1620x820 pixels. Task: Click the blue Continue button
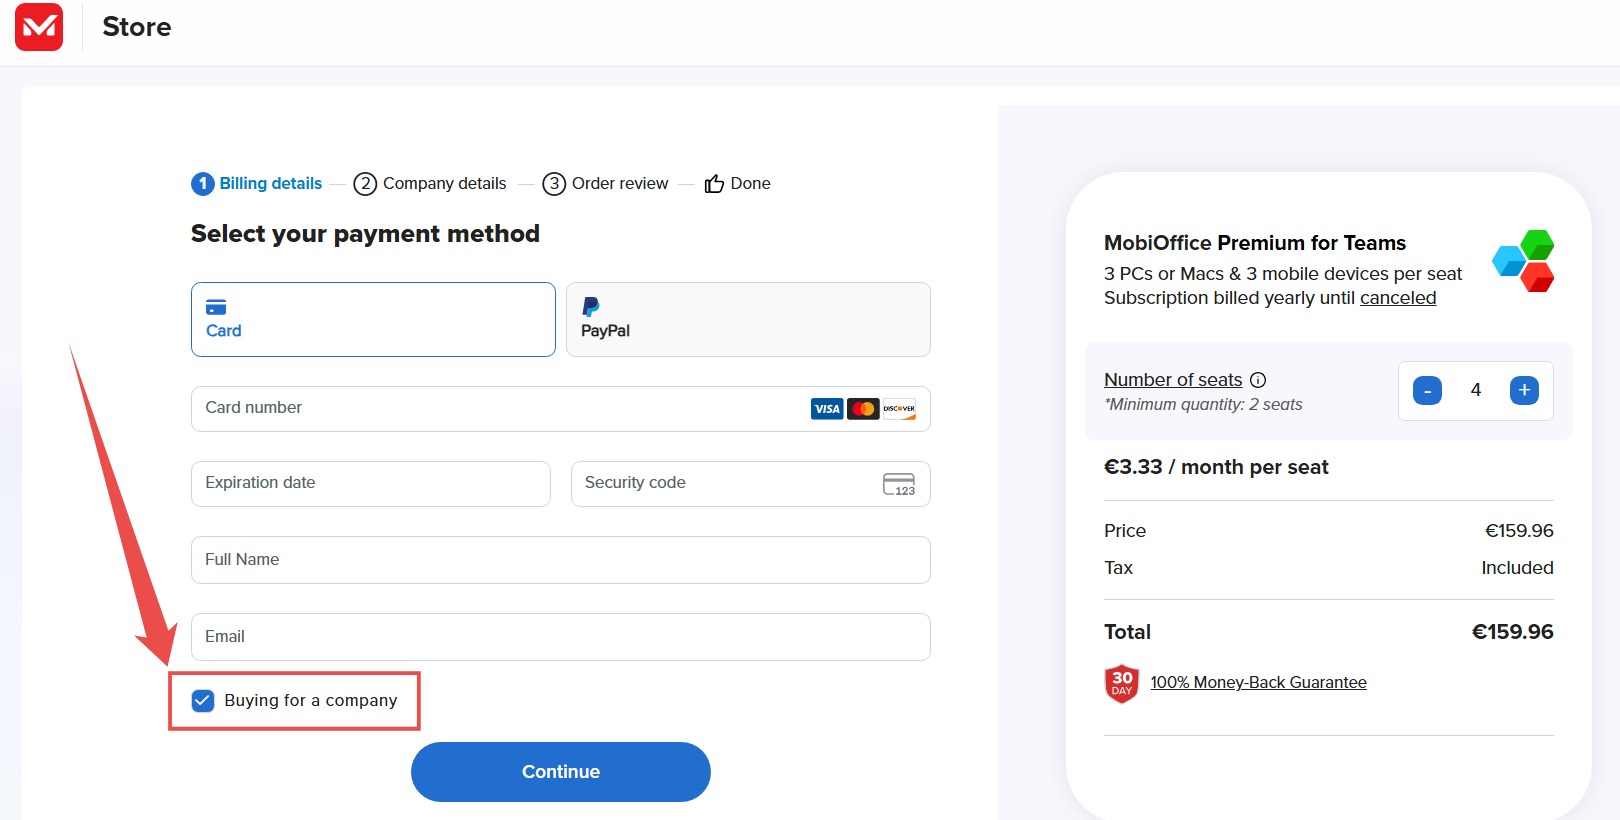click(x=561, y=772)
